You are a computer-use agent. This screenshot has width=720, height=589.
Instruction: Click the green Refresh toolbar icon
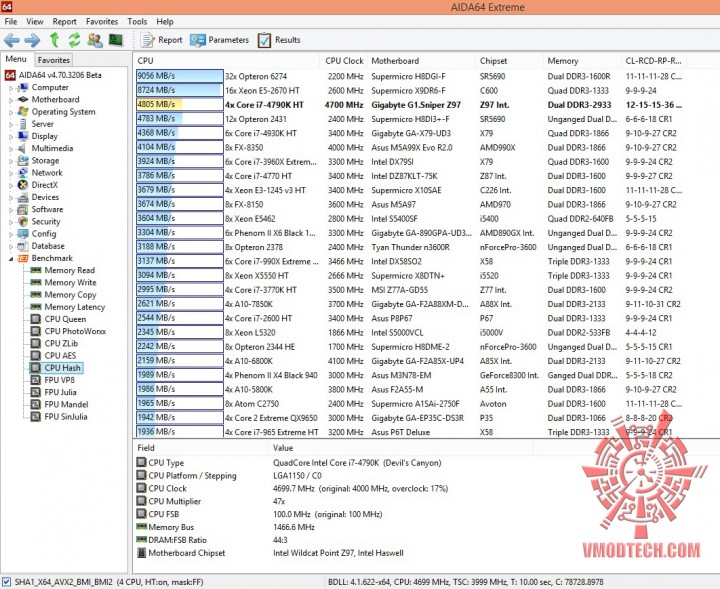(x=74, y=40)
